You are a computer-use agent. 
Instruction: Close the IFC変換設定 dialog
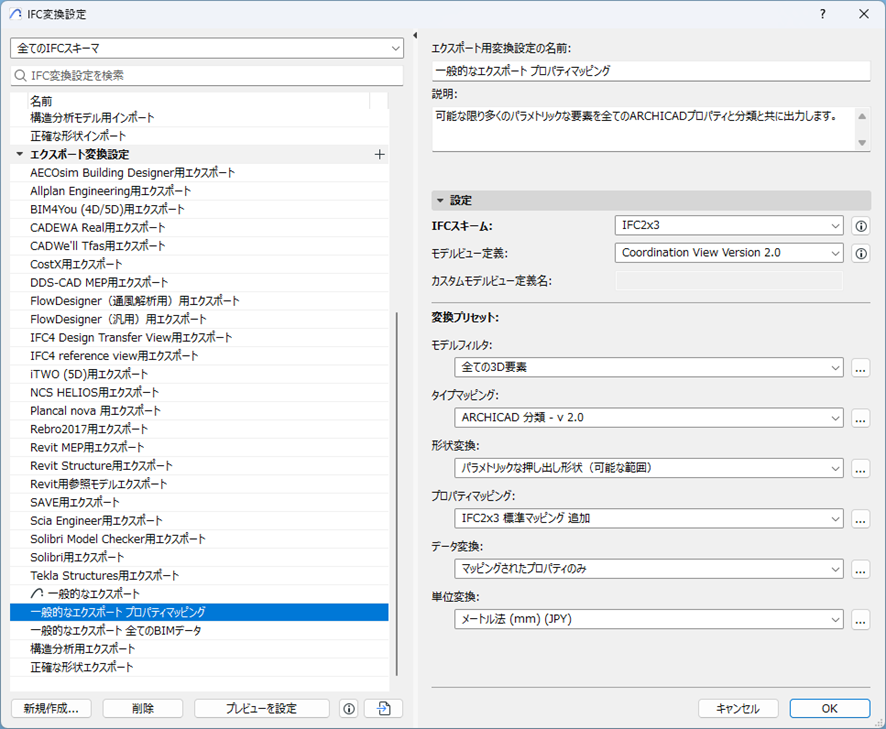(x=864, y=14)
